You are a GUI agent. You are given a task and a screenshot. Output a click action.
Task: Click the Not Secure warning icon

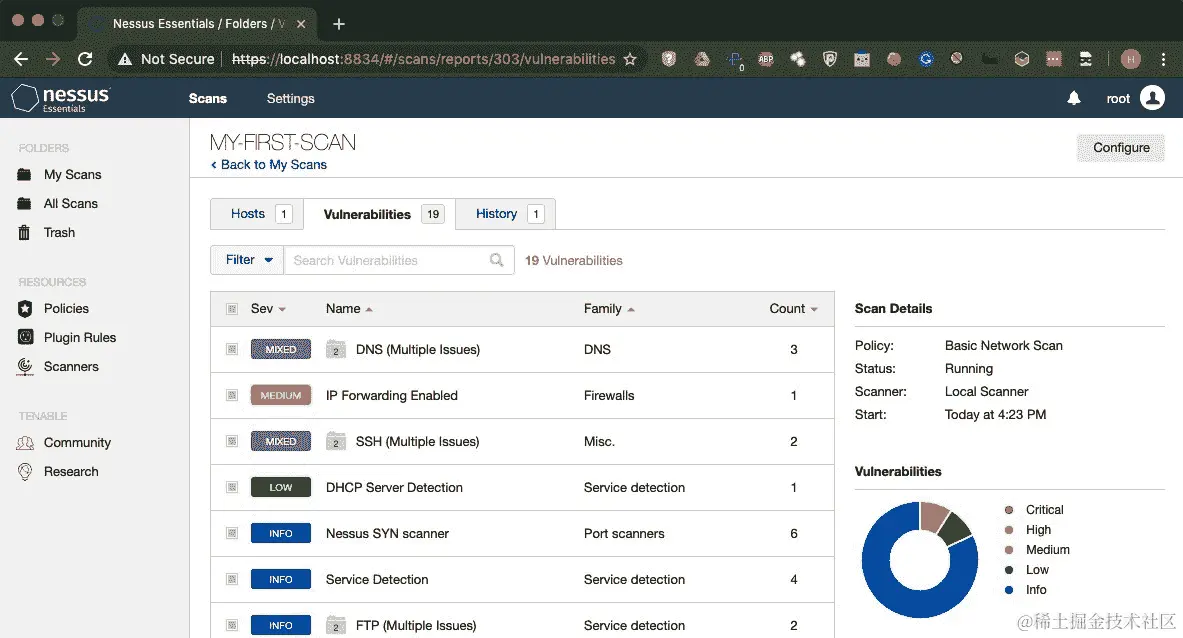click(125, 59)
